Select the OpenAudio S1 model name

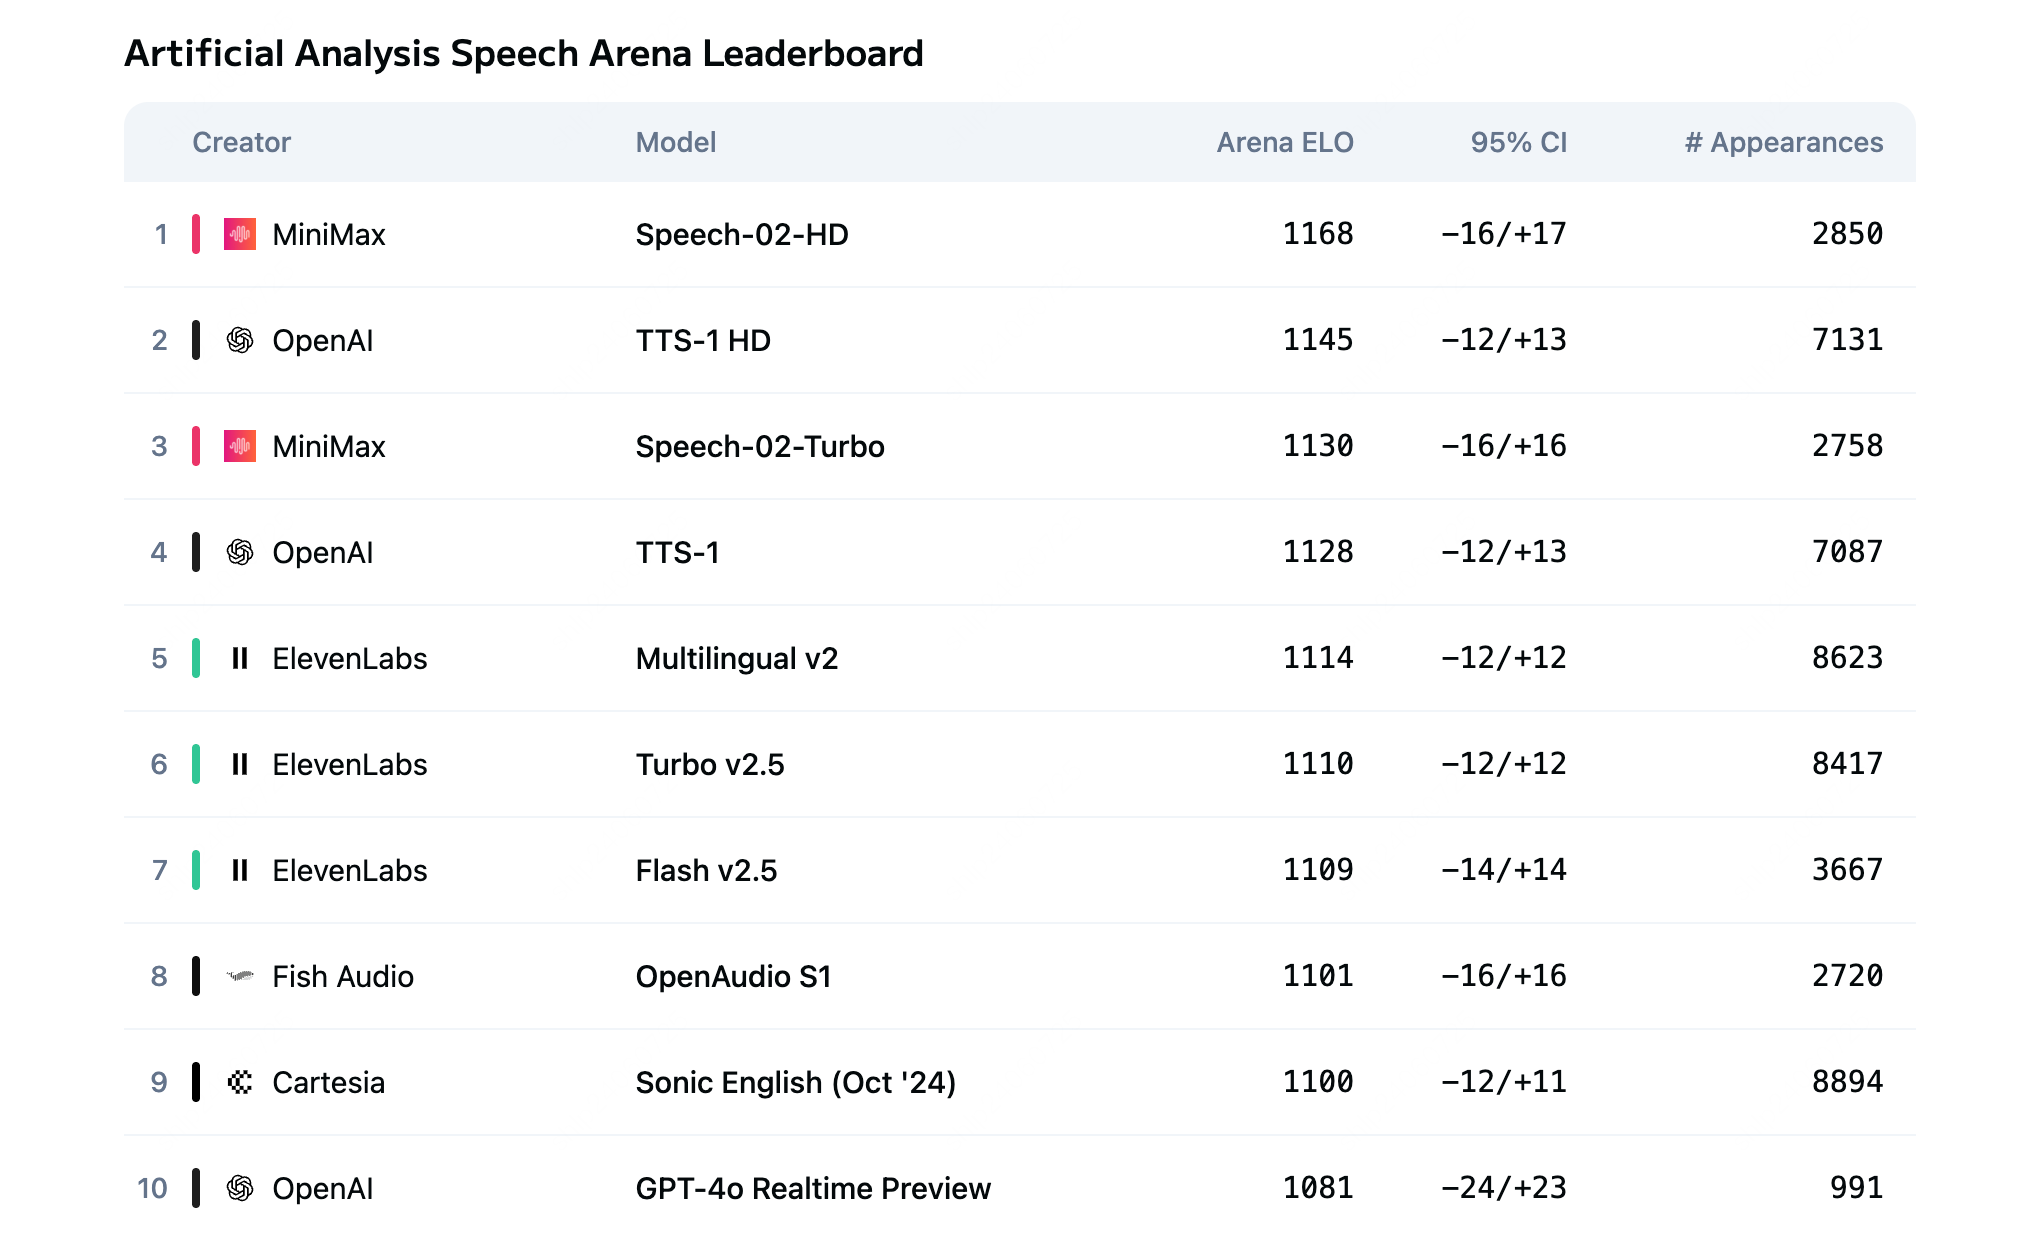point(734,976)
